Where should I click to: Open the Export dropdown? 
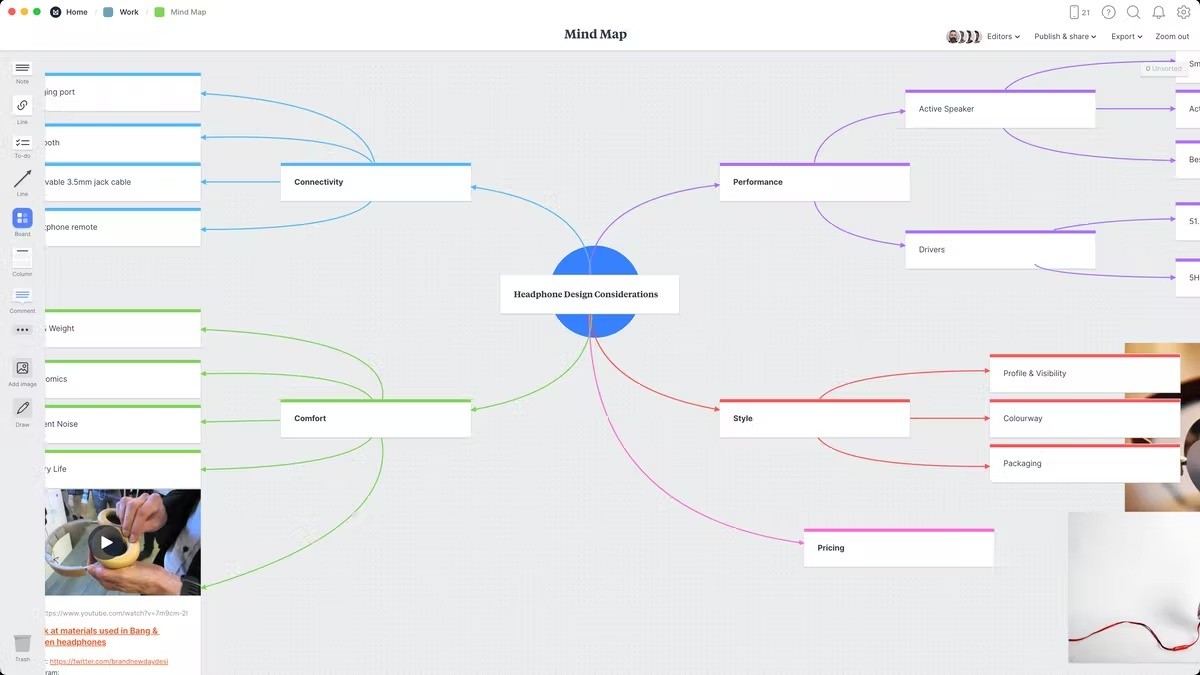click(1126, 36)
